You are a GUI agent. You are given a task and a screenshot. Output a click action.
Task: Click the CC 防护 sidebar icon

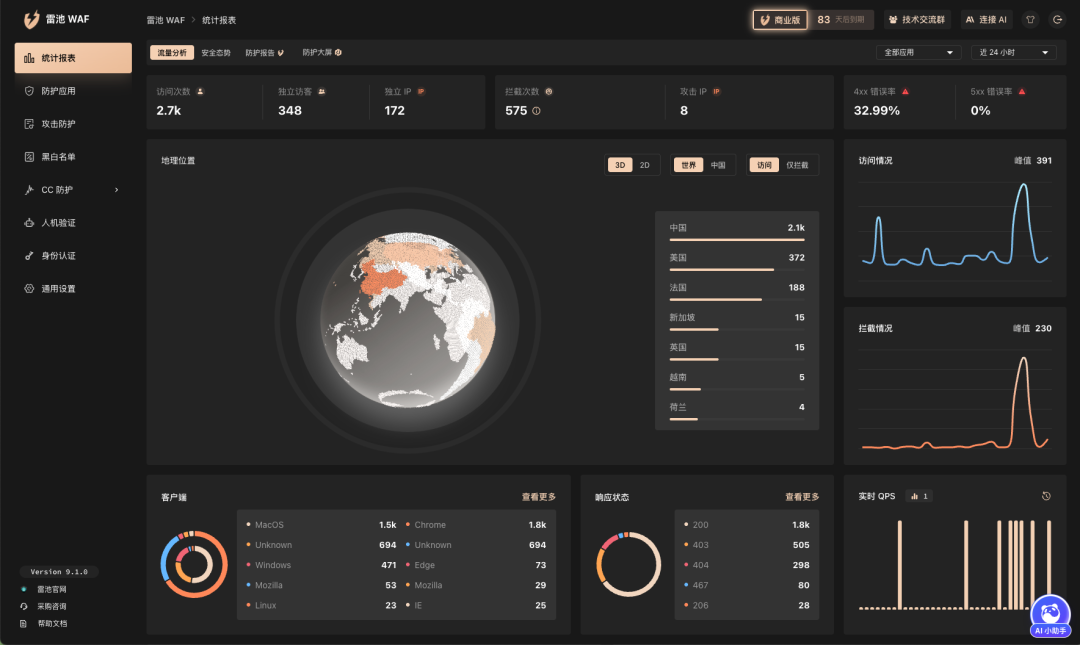pos(29,190)
